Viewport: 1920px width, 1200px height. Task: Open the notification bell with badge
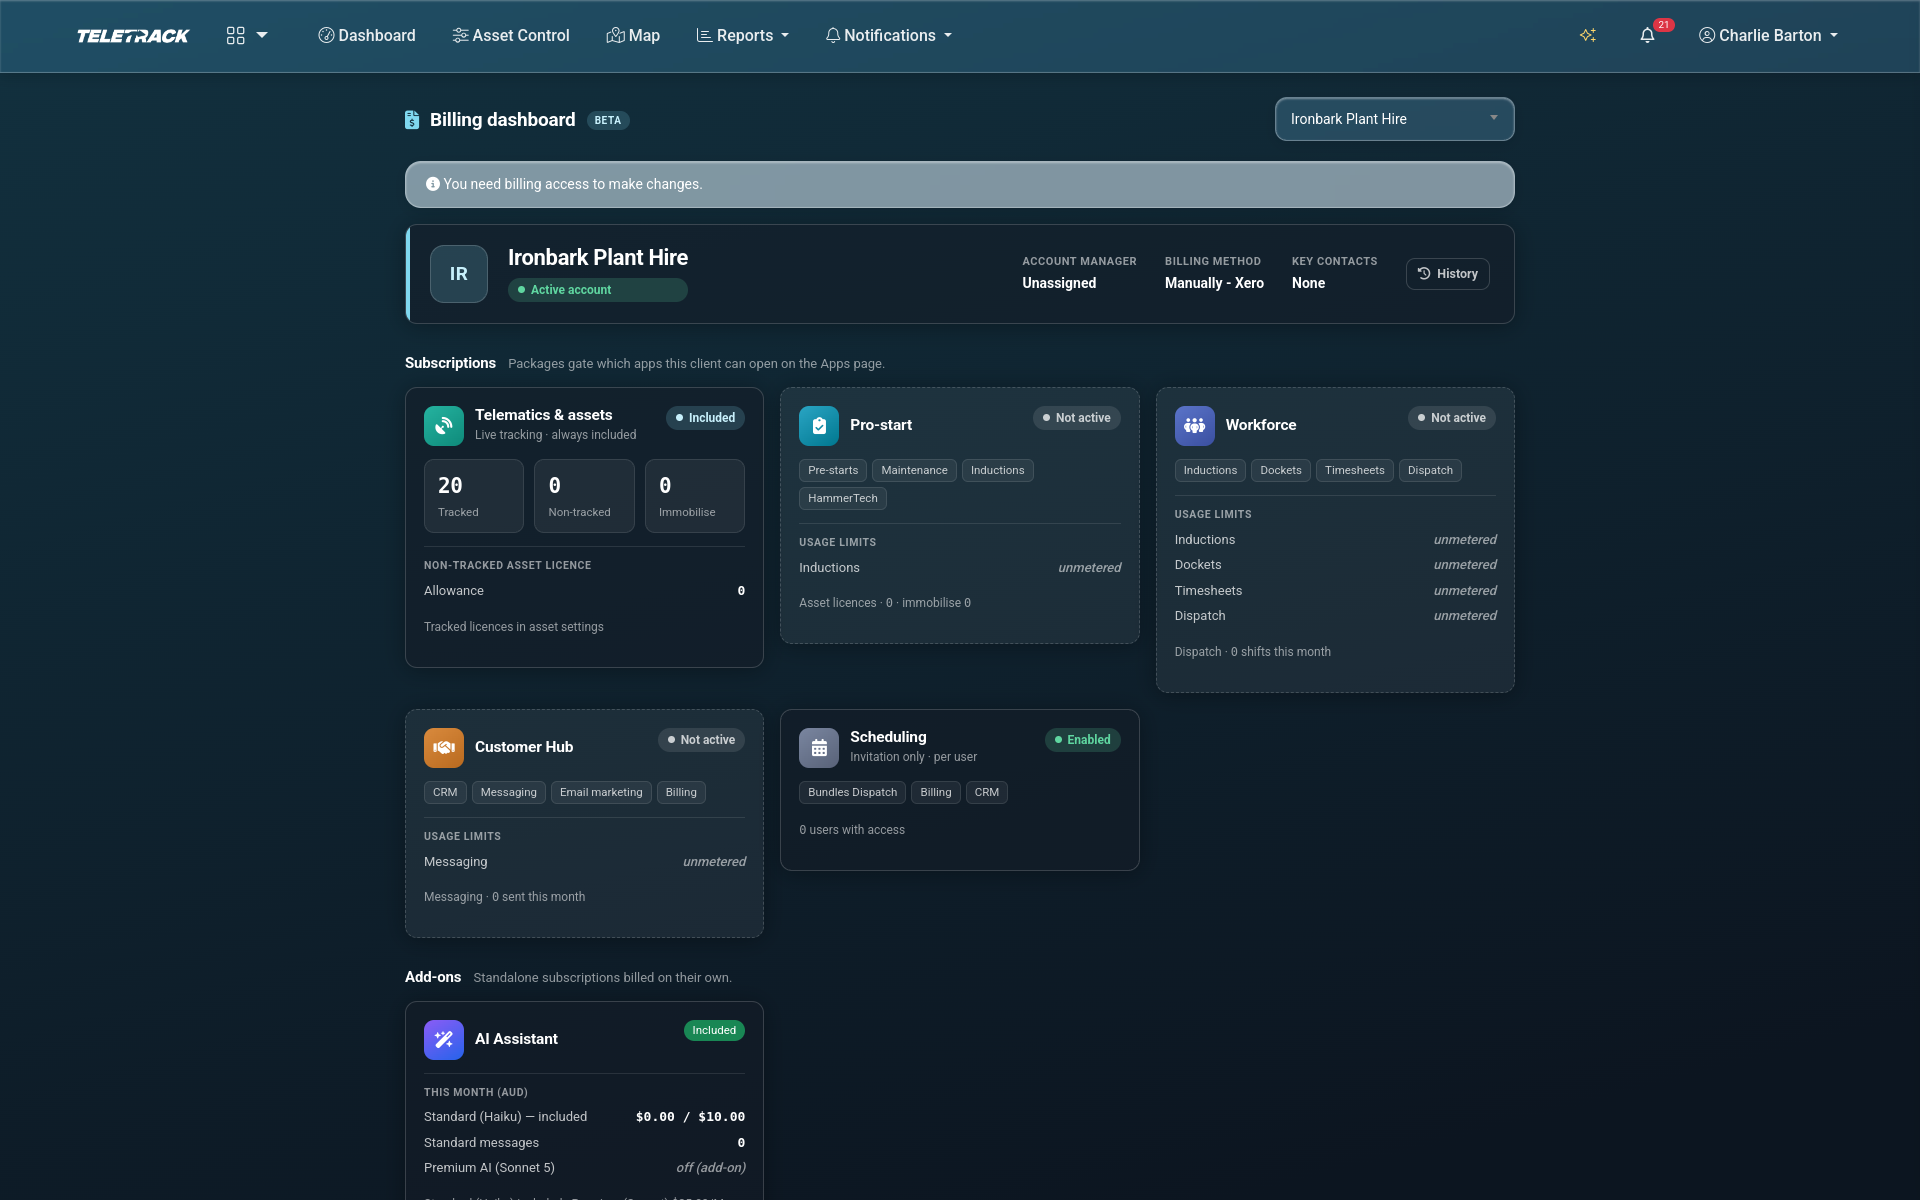coord(1648,35)
